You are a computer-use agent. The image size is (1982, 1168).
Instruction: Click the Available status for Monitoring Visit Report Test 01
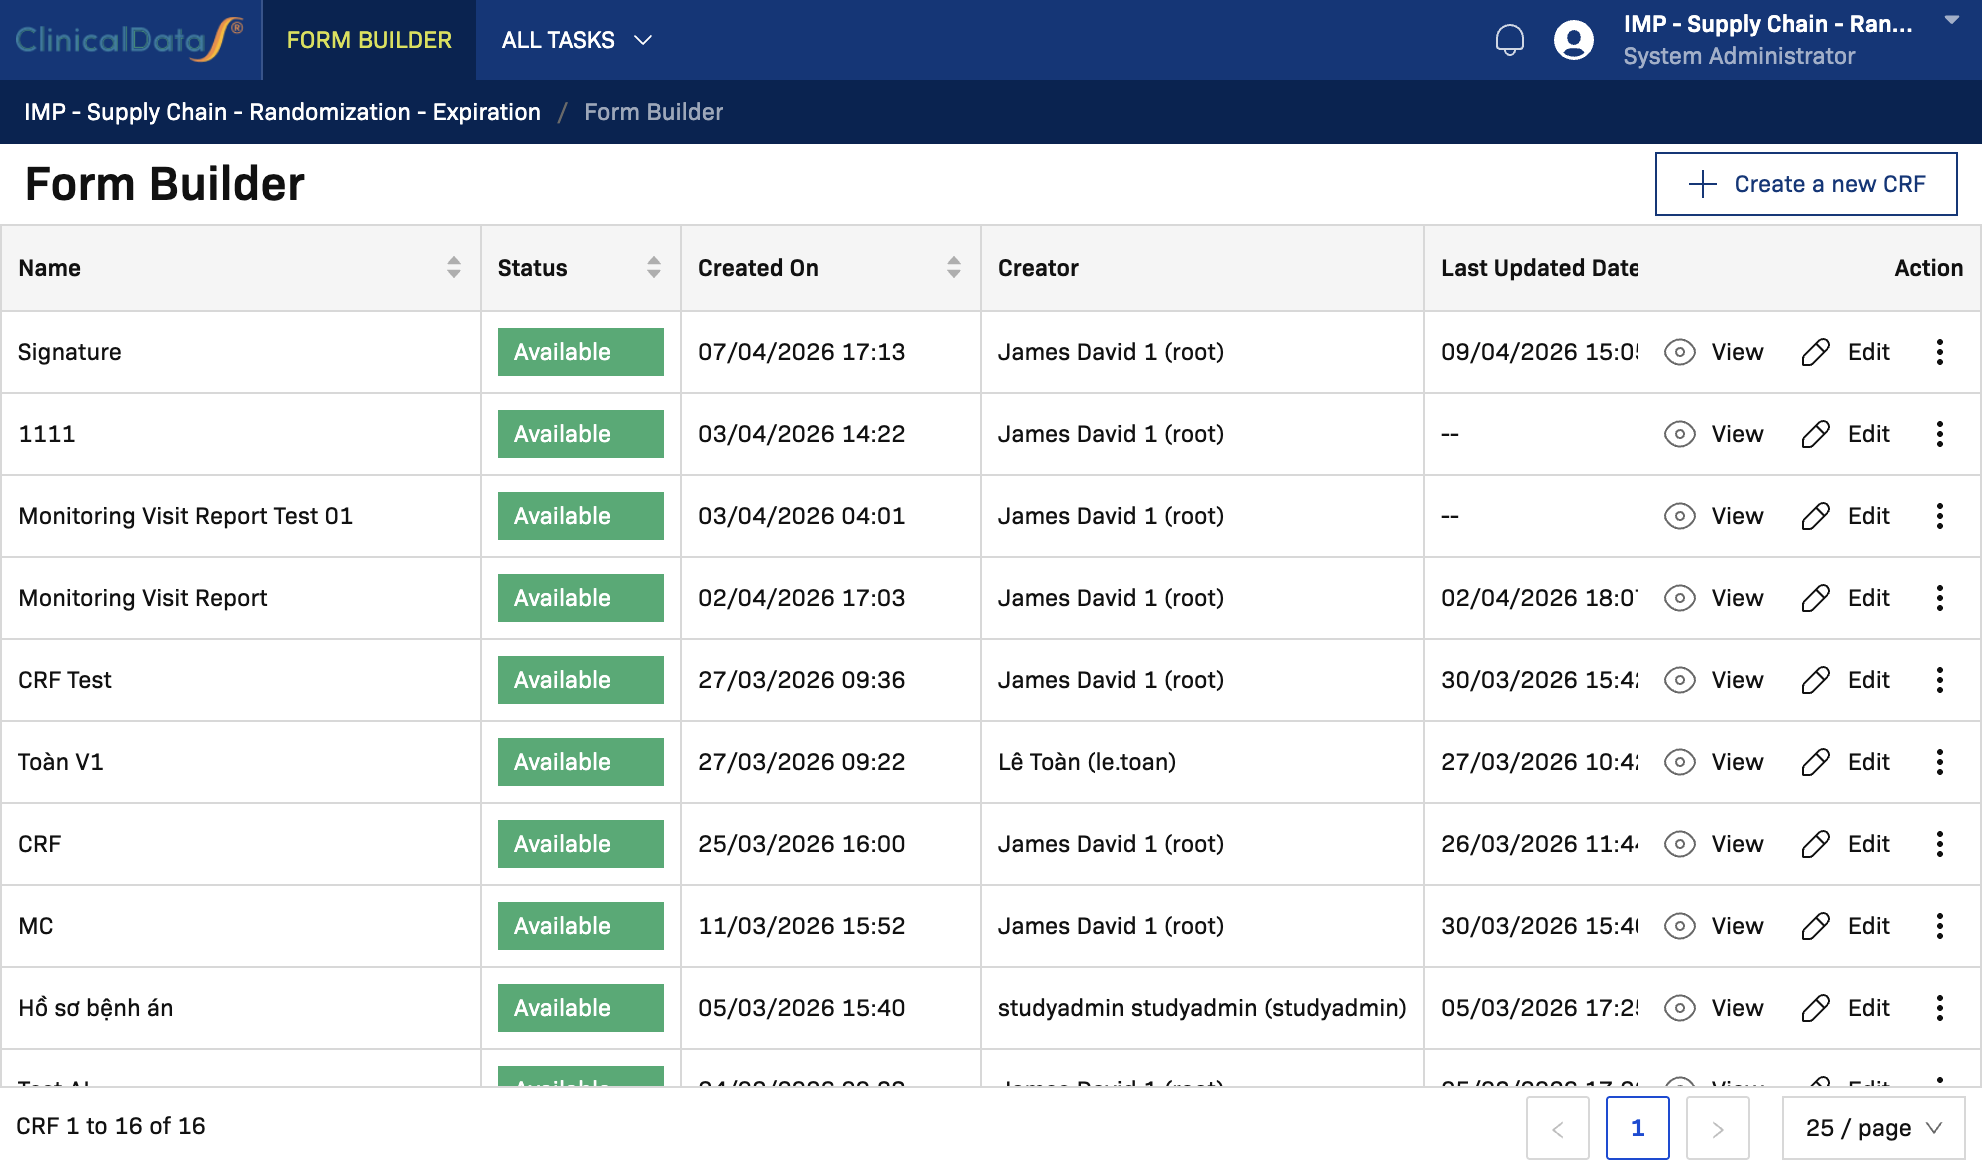pos(580,515)
